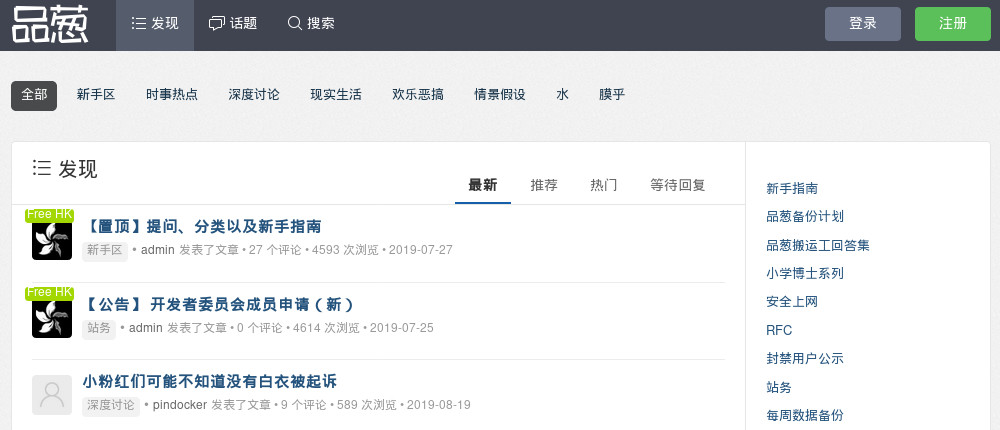Screen dimensions: 1000x430
Task: Open admin avatar on 【置顶】 post
Action: tap(52, 240)
